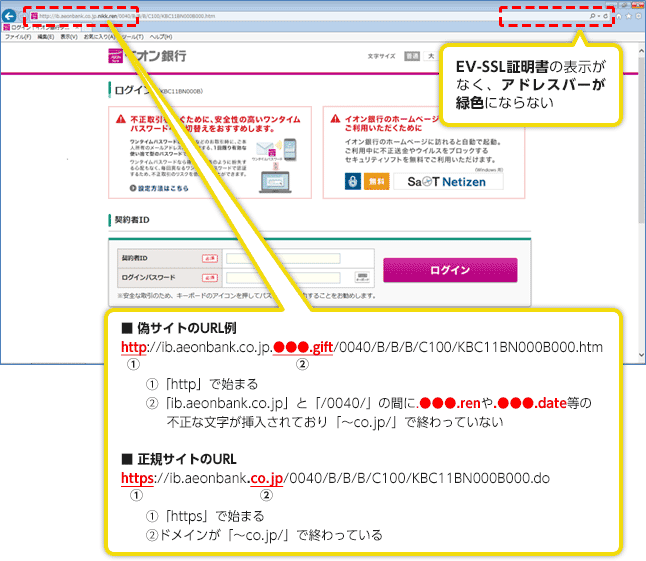
Task: Open the 表示(V) menu
Action: (69, 37)
